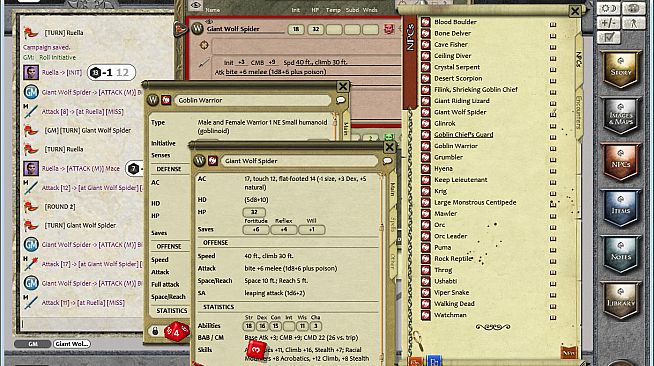Open the Notes sidebar button
The height and width of the screenshot is (366, 654).
621,255
